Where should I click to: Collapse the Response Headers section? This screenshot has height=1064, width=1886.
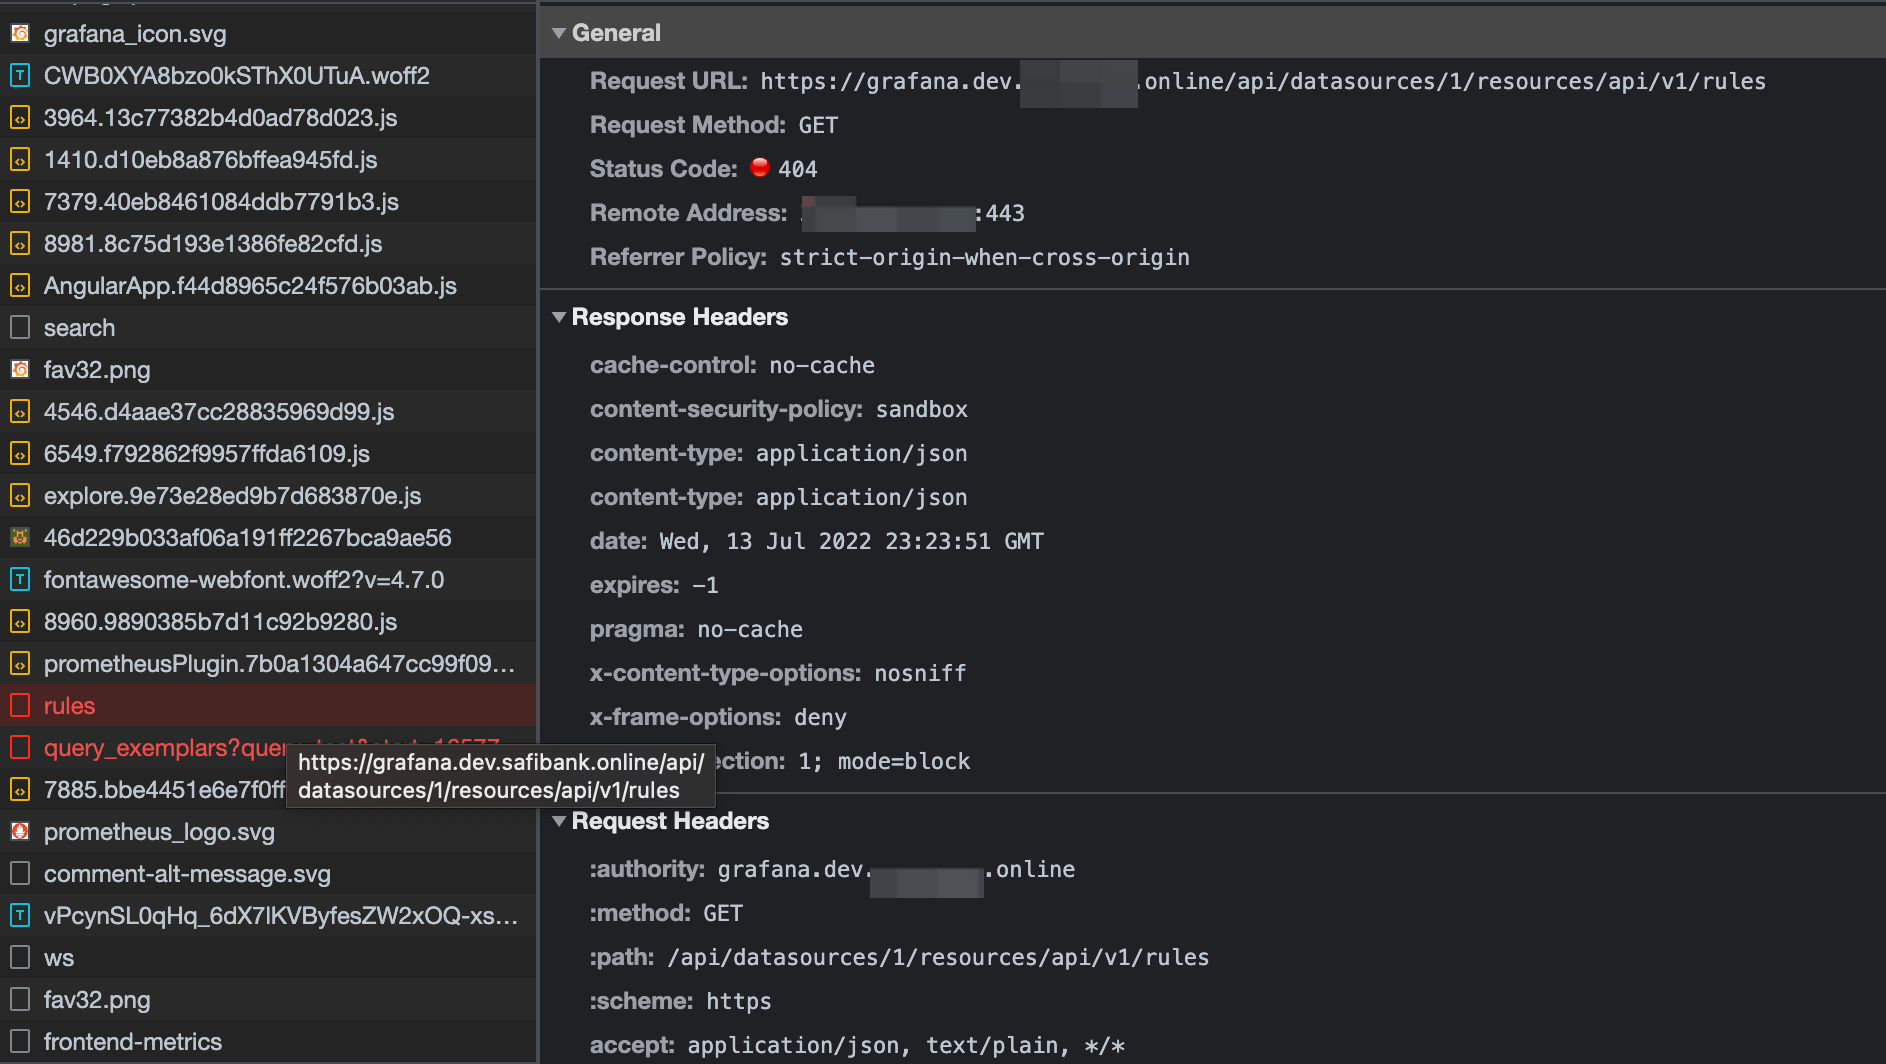point(559,317)
